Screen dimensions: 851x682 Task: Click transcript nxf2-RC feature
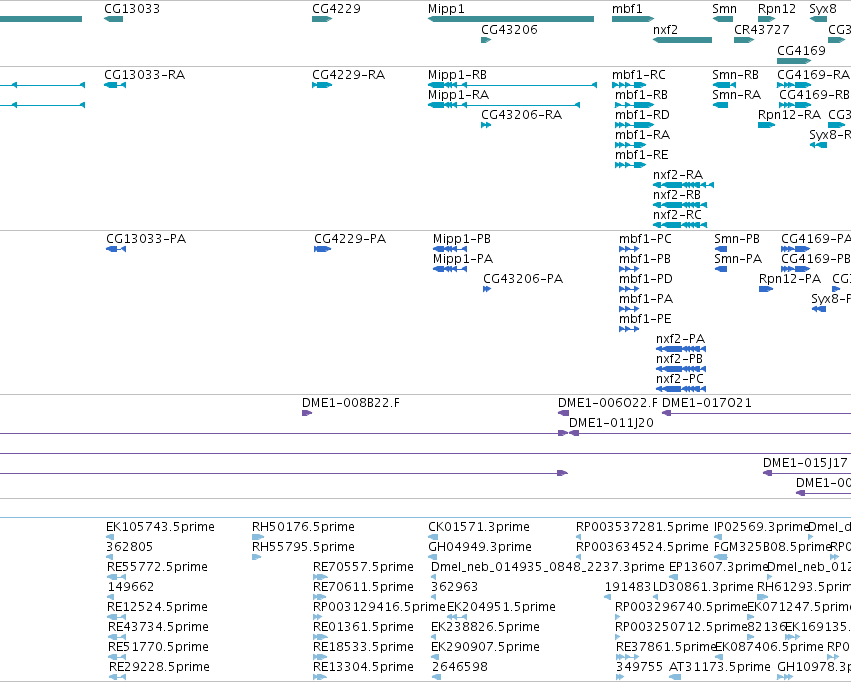point(680,225)
